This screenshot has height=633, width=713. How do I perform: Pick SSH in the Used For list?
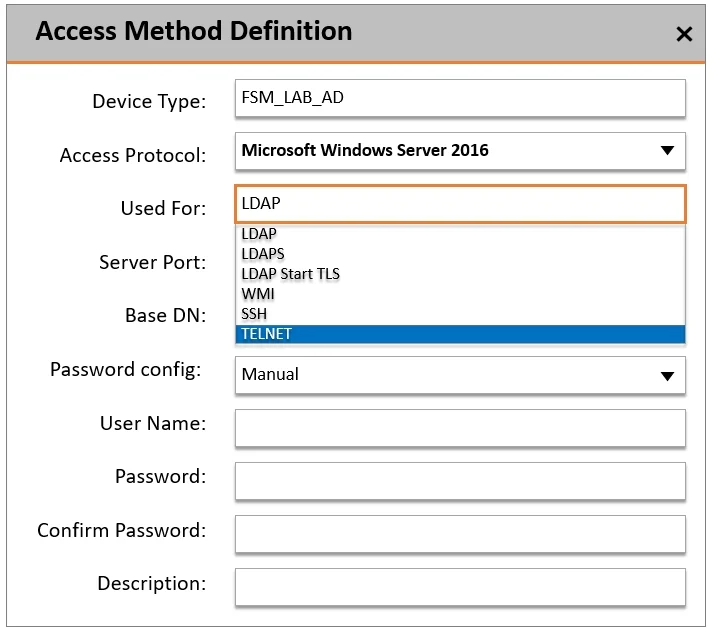click(x=460, y=314)
